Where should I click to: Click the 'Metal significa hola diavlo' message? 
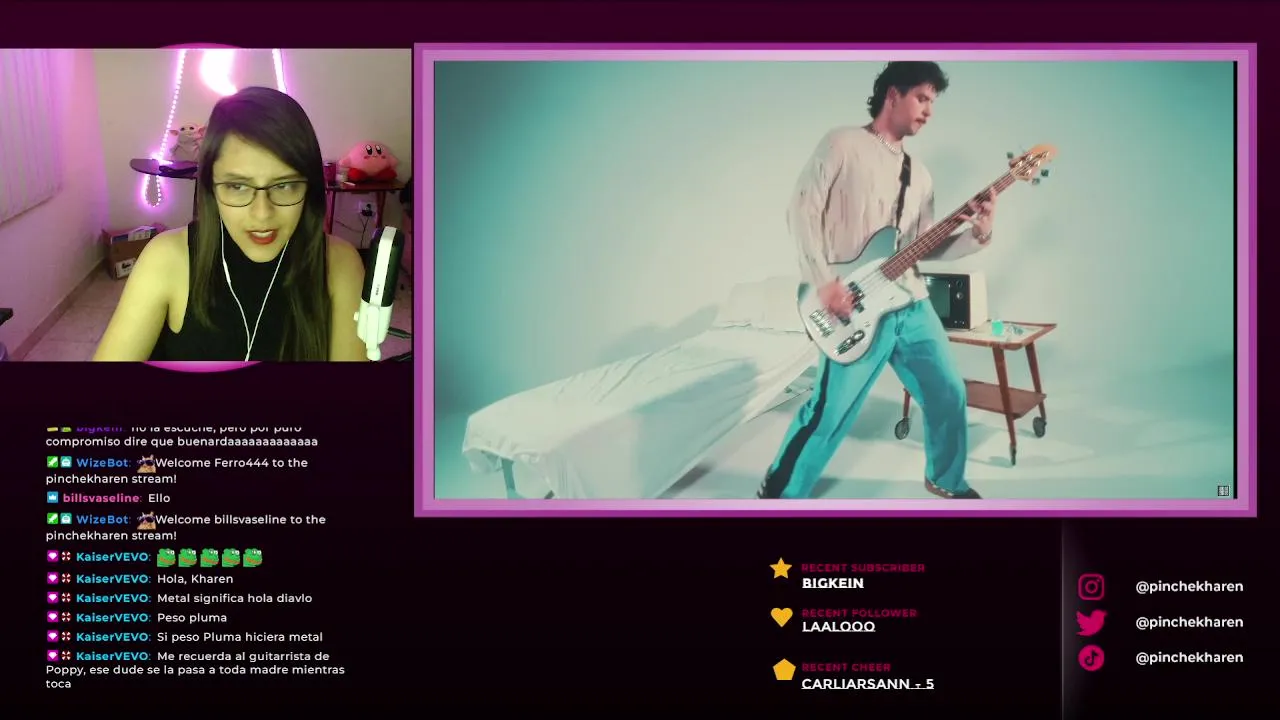tap(234, 598)
